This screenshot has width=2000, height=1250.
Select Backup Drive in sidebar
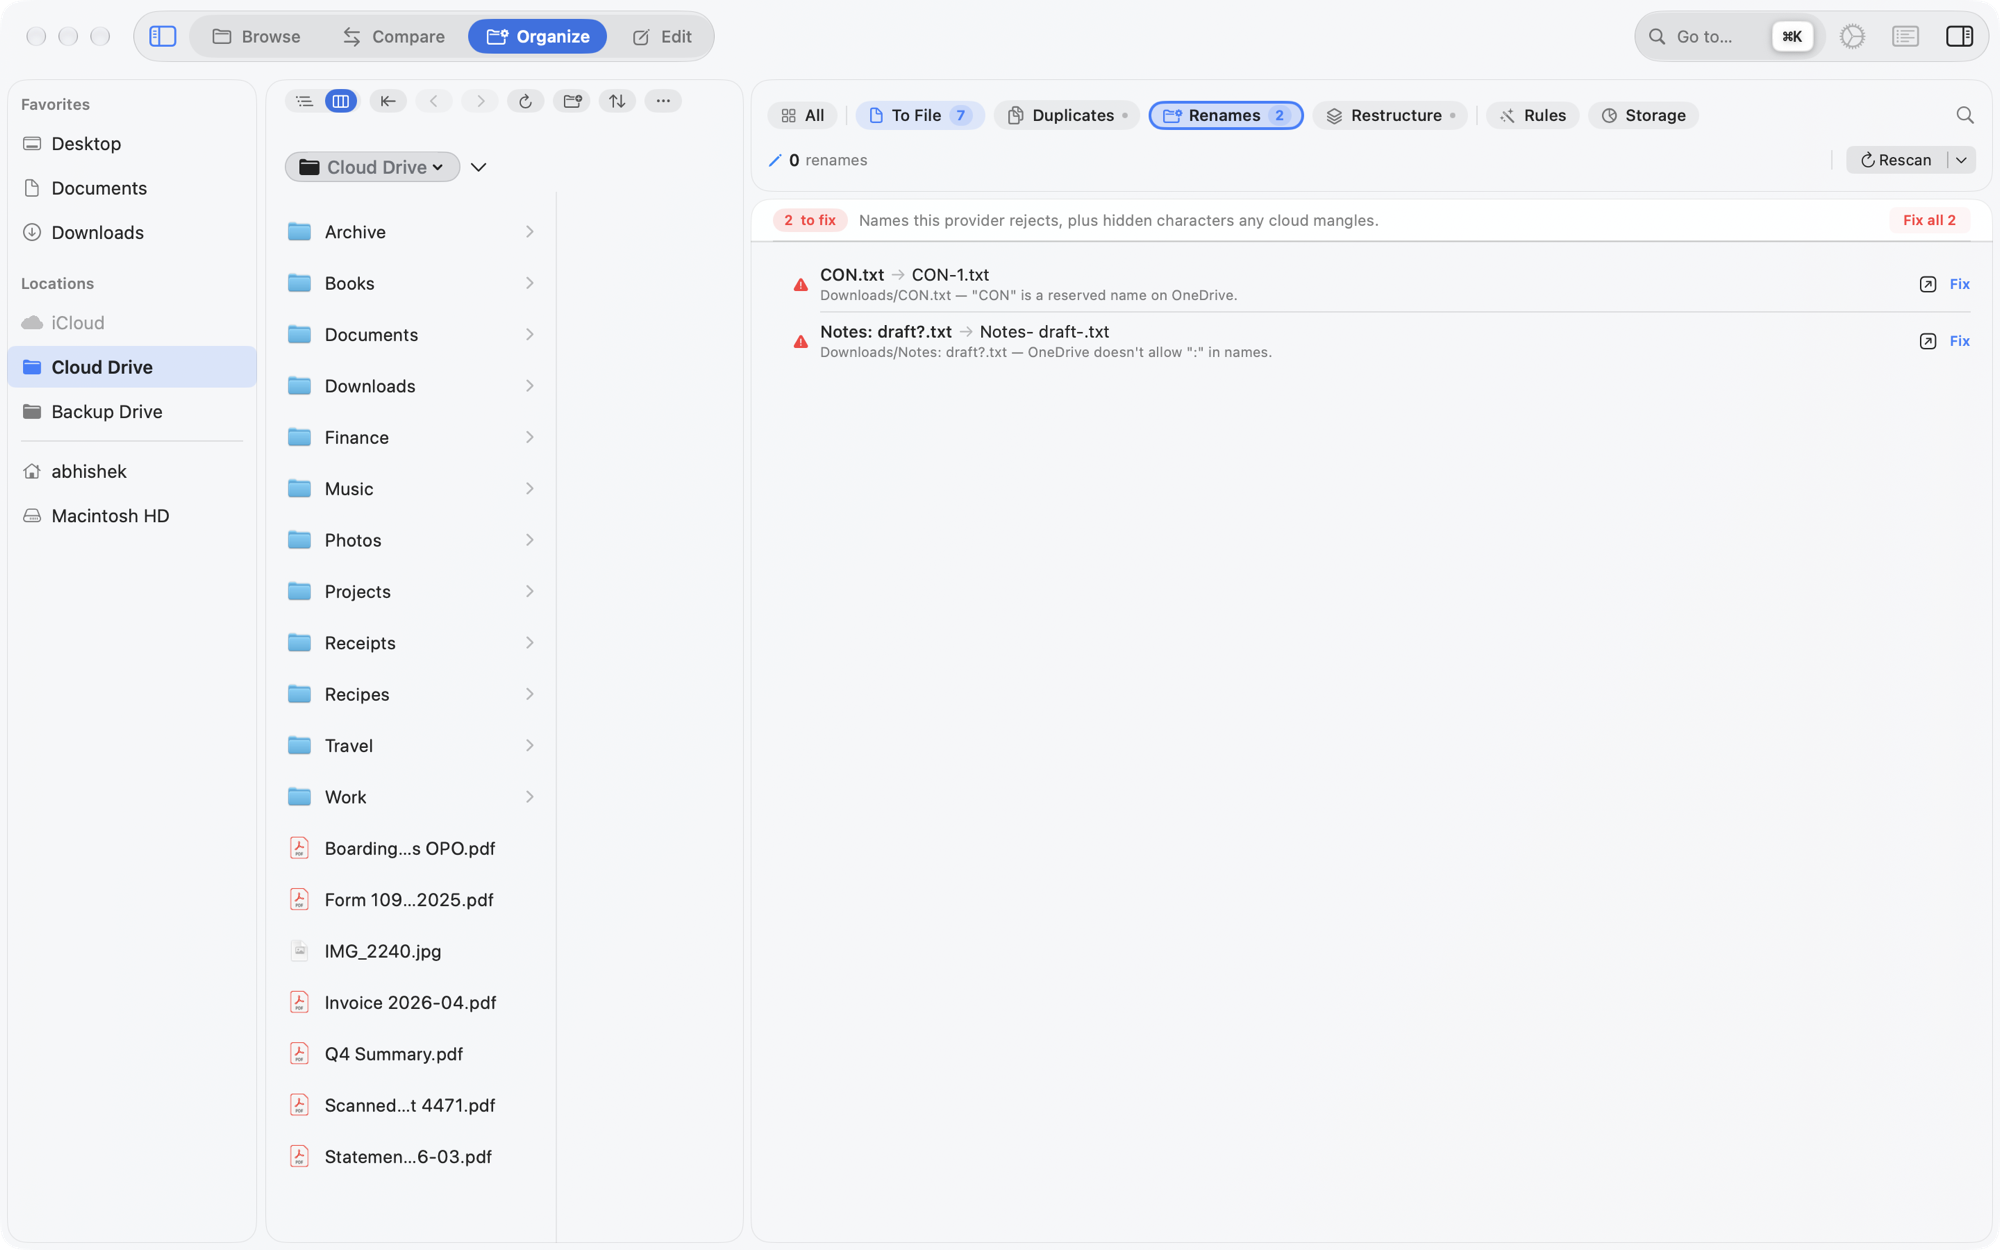click(x=132, y=412)
